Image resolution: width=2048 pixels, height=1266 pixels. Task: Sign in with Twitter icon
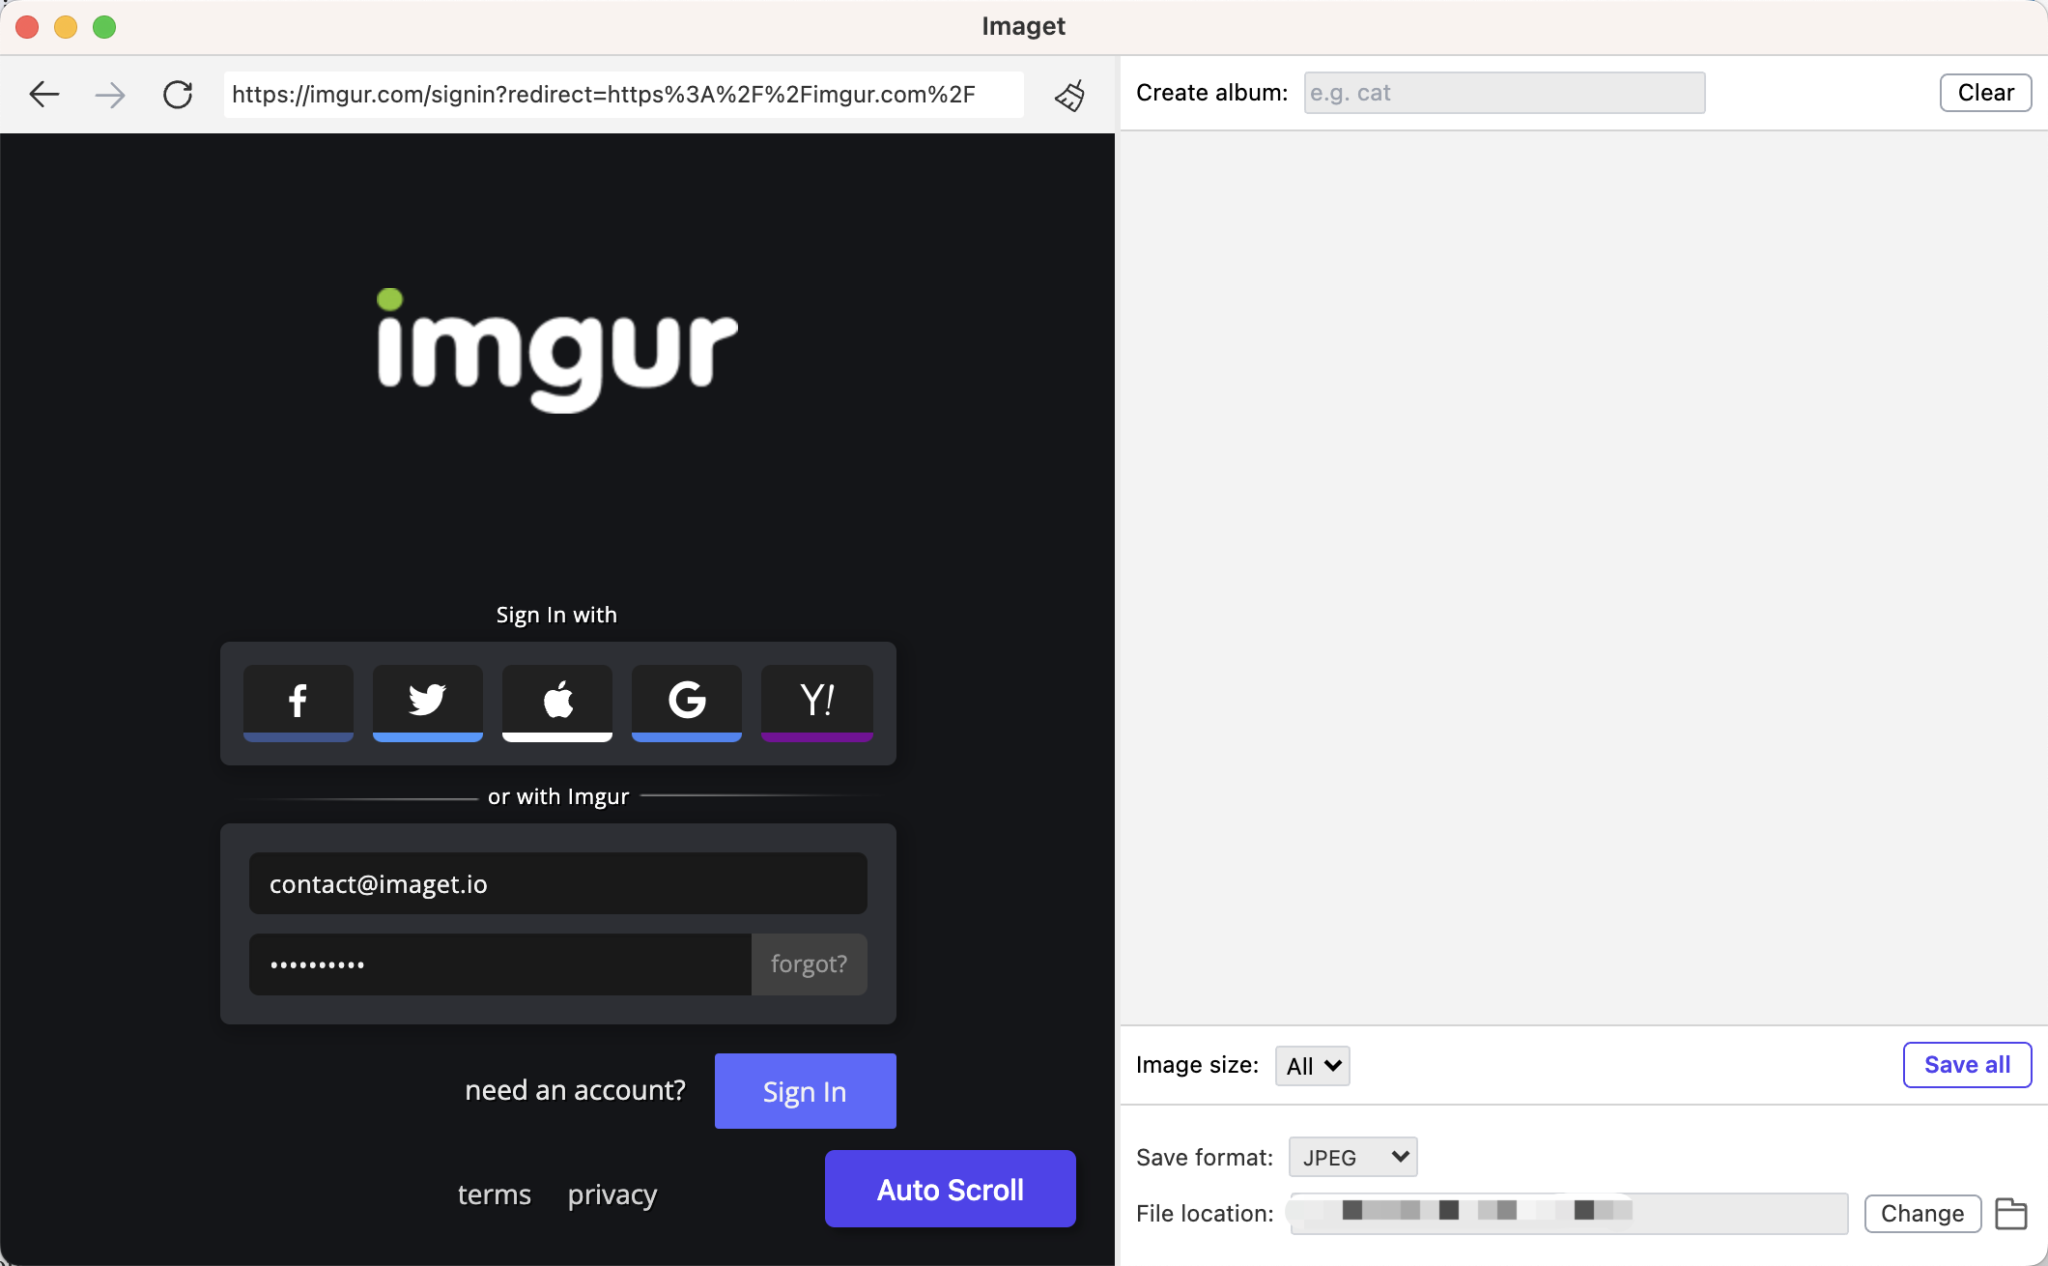point(427,701)
